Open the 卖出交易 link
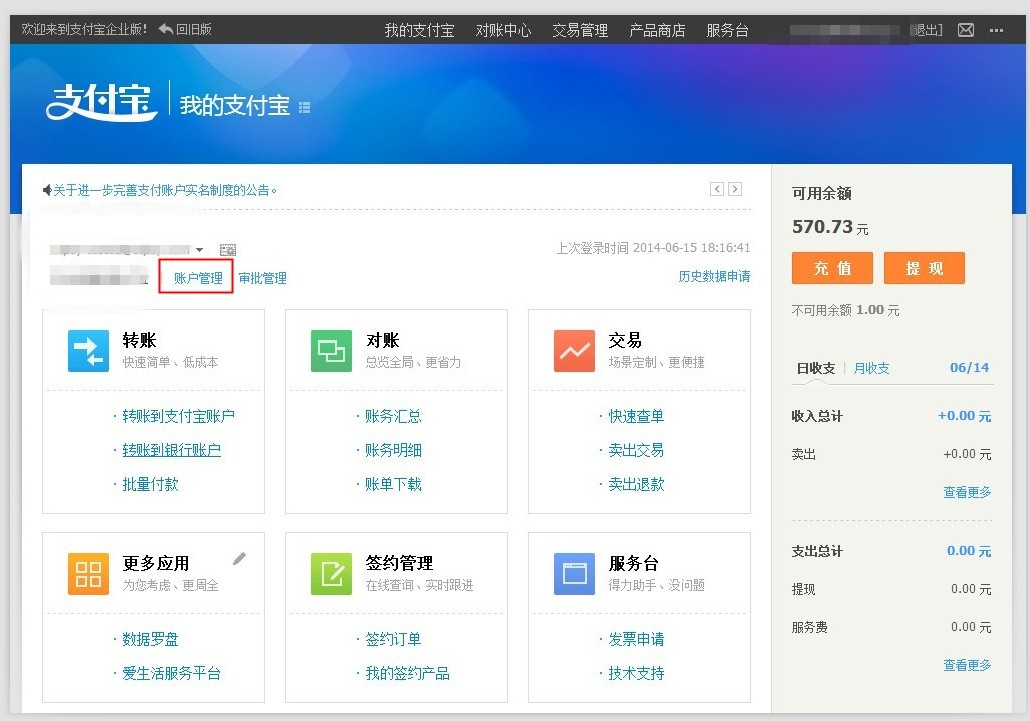This screenshot has width=1030, height=721. pos(637,450)
